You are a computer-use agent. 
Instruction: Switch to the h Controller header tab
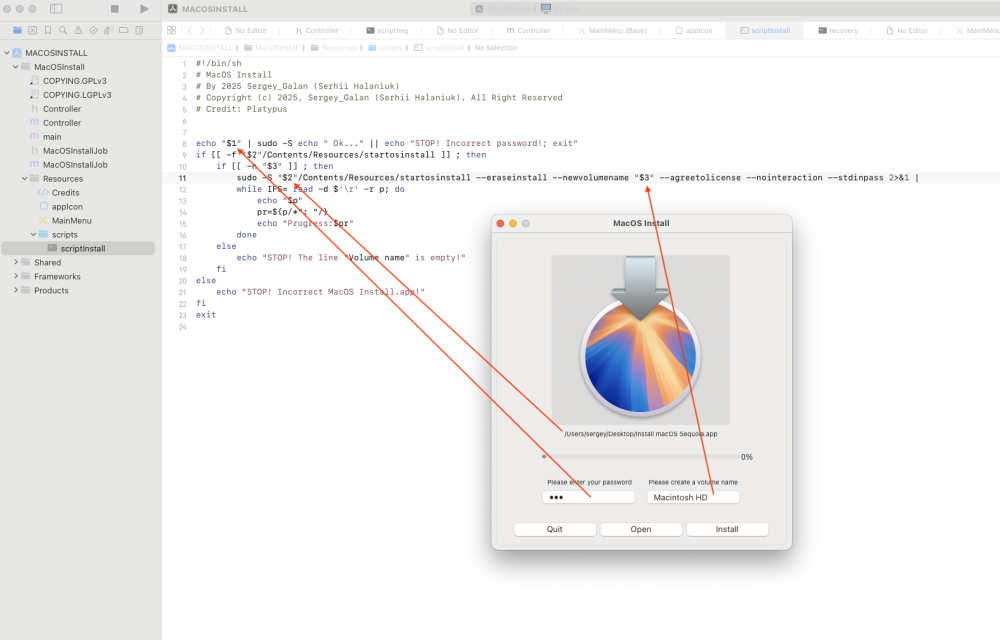pos(317,30)
